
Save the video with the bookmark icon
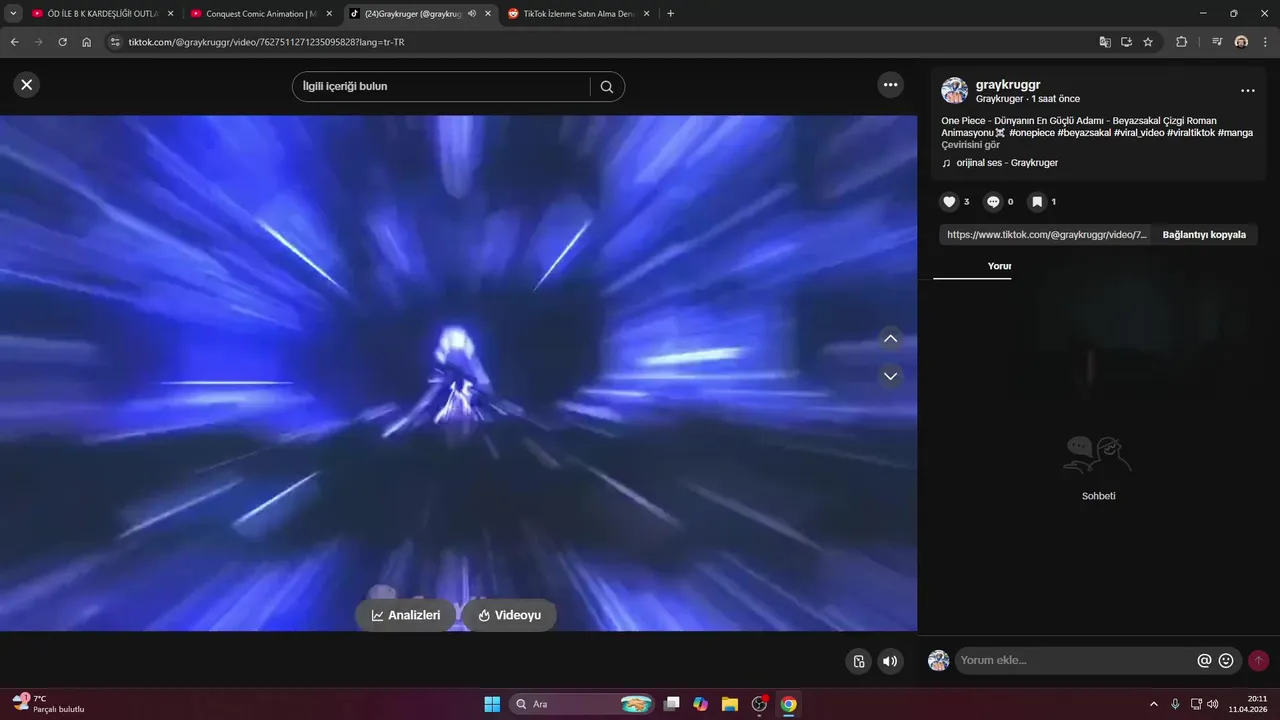pos(1037,202)
